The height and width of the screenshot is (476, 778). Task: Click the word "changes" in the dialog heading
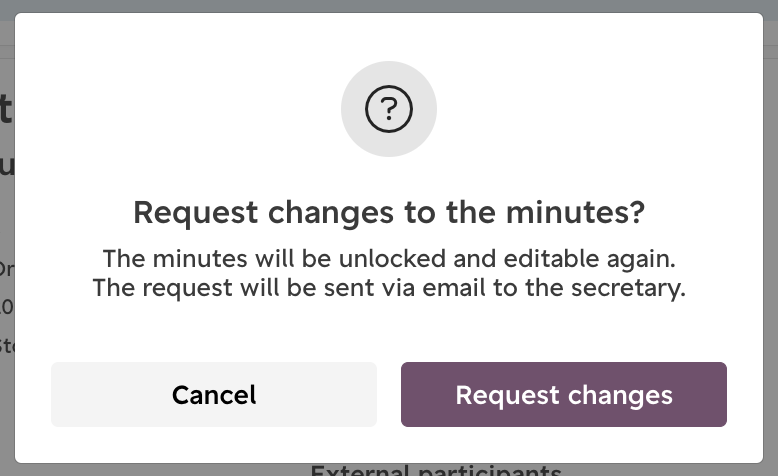coord(331,213)
